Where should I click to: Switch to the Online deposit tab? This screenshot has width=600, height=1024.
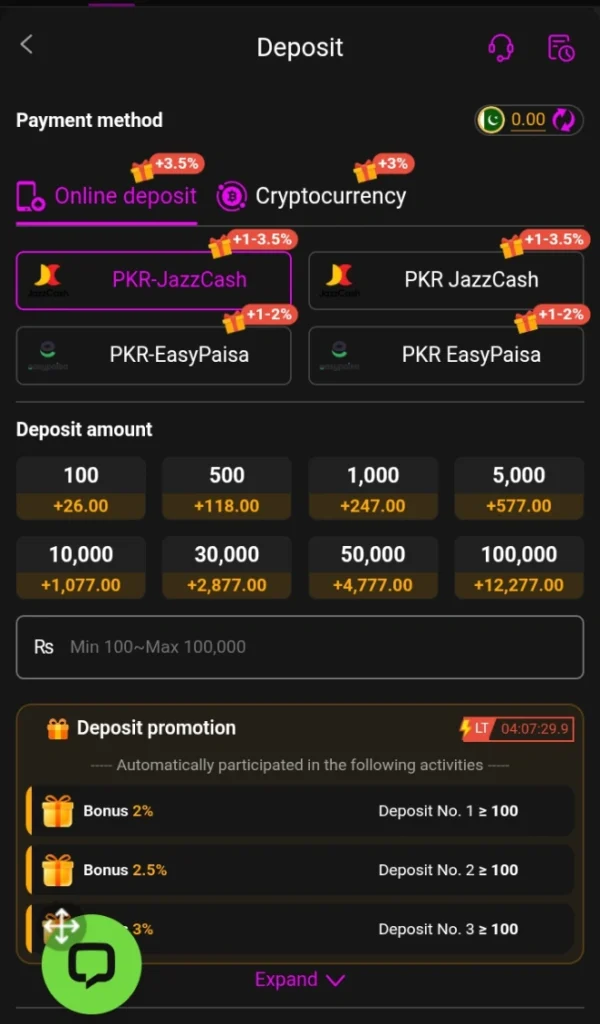(x=106, y=196)
